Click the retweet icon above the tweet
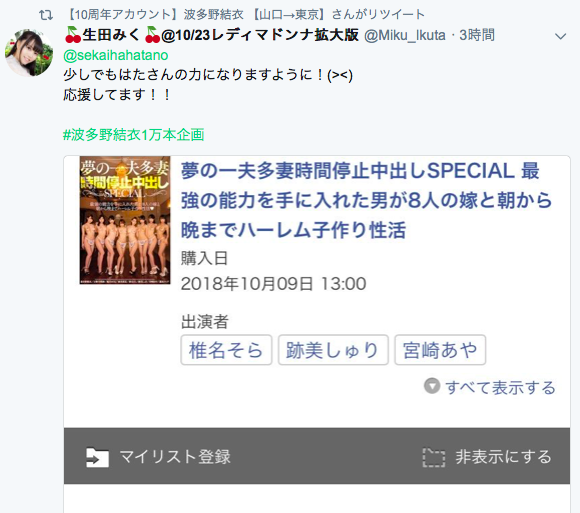Screen dimensions: 580x513 pyautogui.click(x=46, y=15)
